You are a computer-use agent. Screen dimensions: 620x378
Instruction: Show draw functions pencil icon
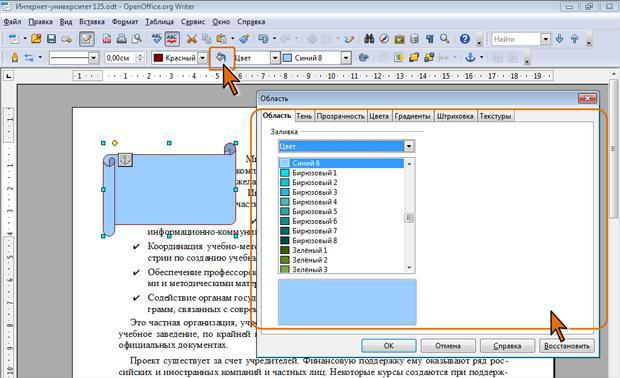coord(350,39)
